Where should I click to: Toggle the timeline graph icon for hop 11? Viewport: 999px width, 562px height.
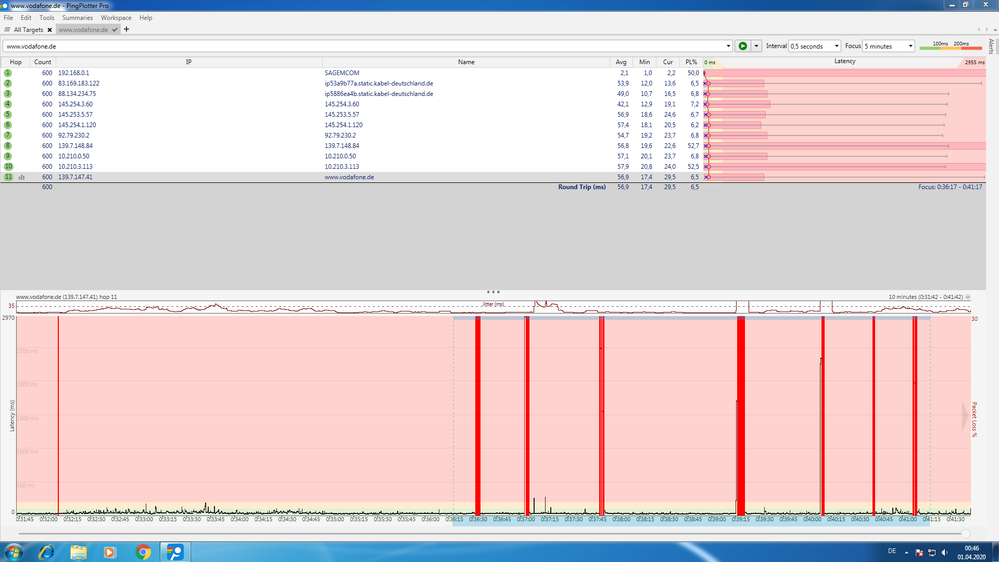22,177
